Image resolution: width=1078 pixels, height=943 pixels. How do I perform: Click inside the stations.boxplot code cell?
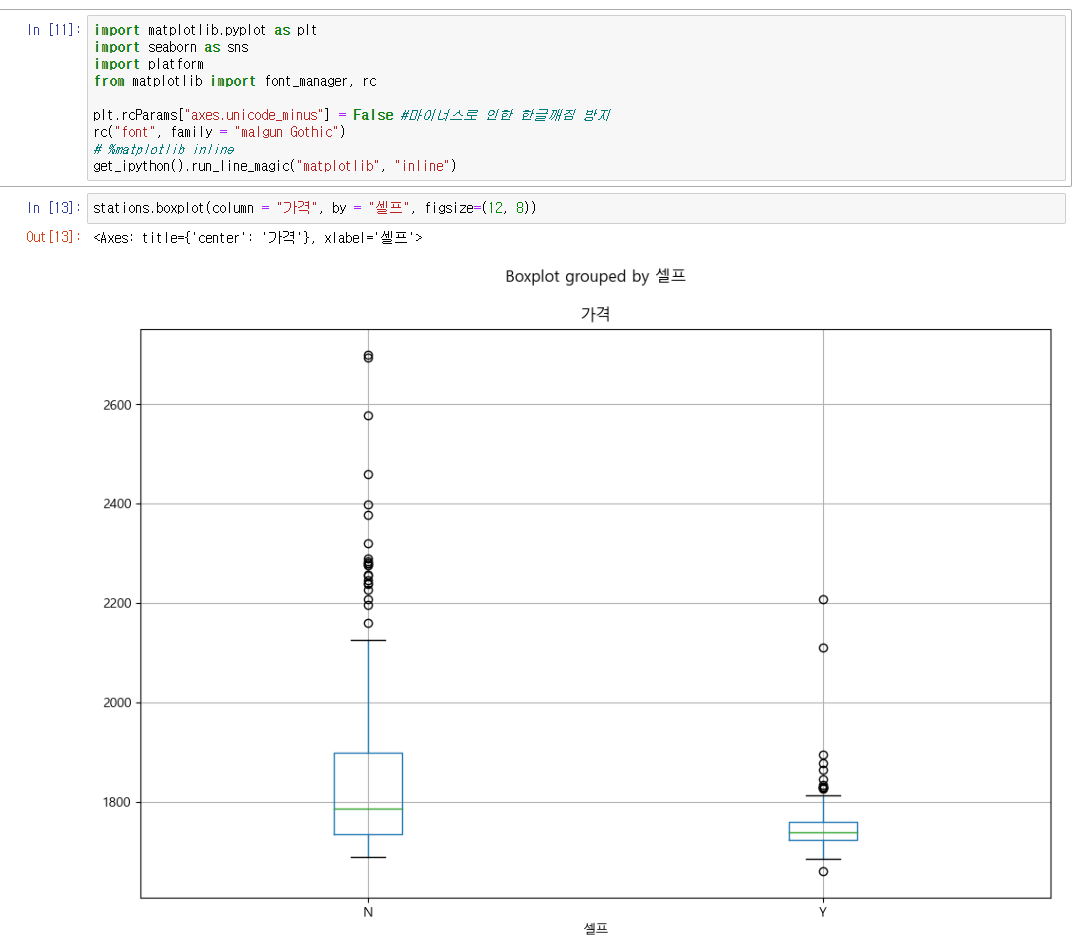click(576, 208)
